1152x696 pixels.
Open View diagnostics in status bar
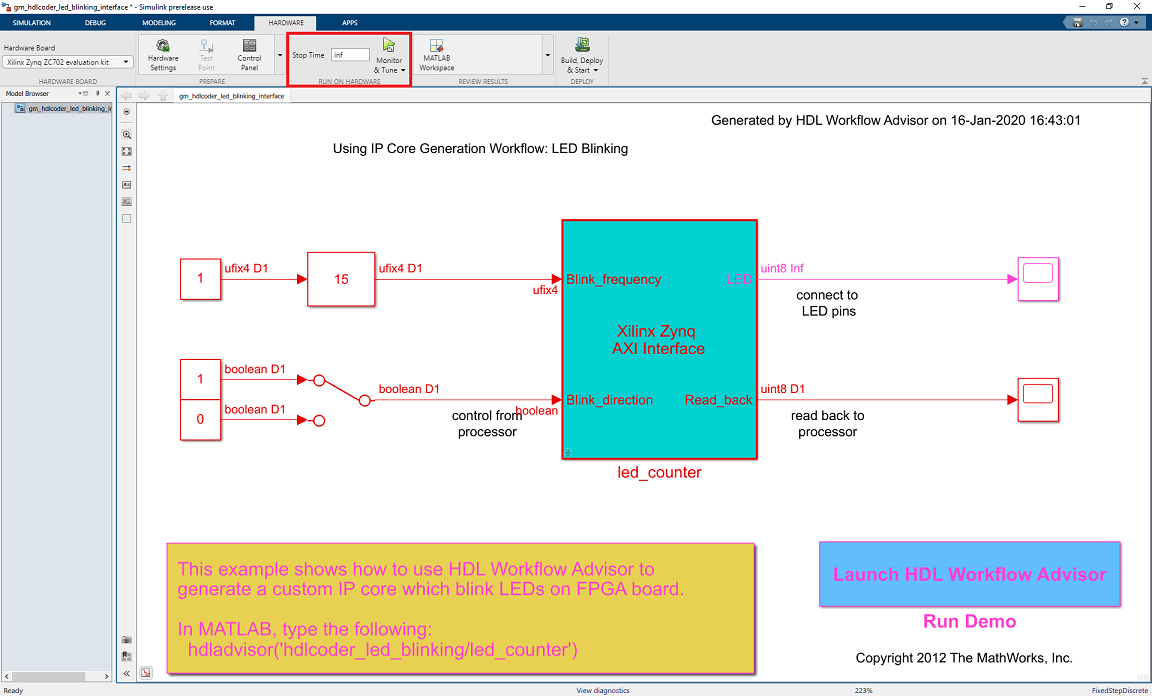(x=602, y=690)
